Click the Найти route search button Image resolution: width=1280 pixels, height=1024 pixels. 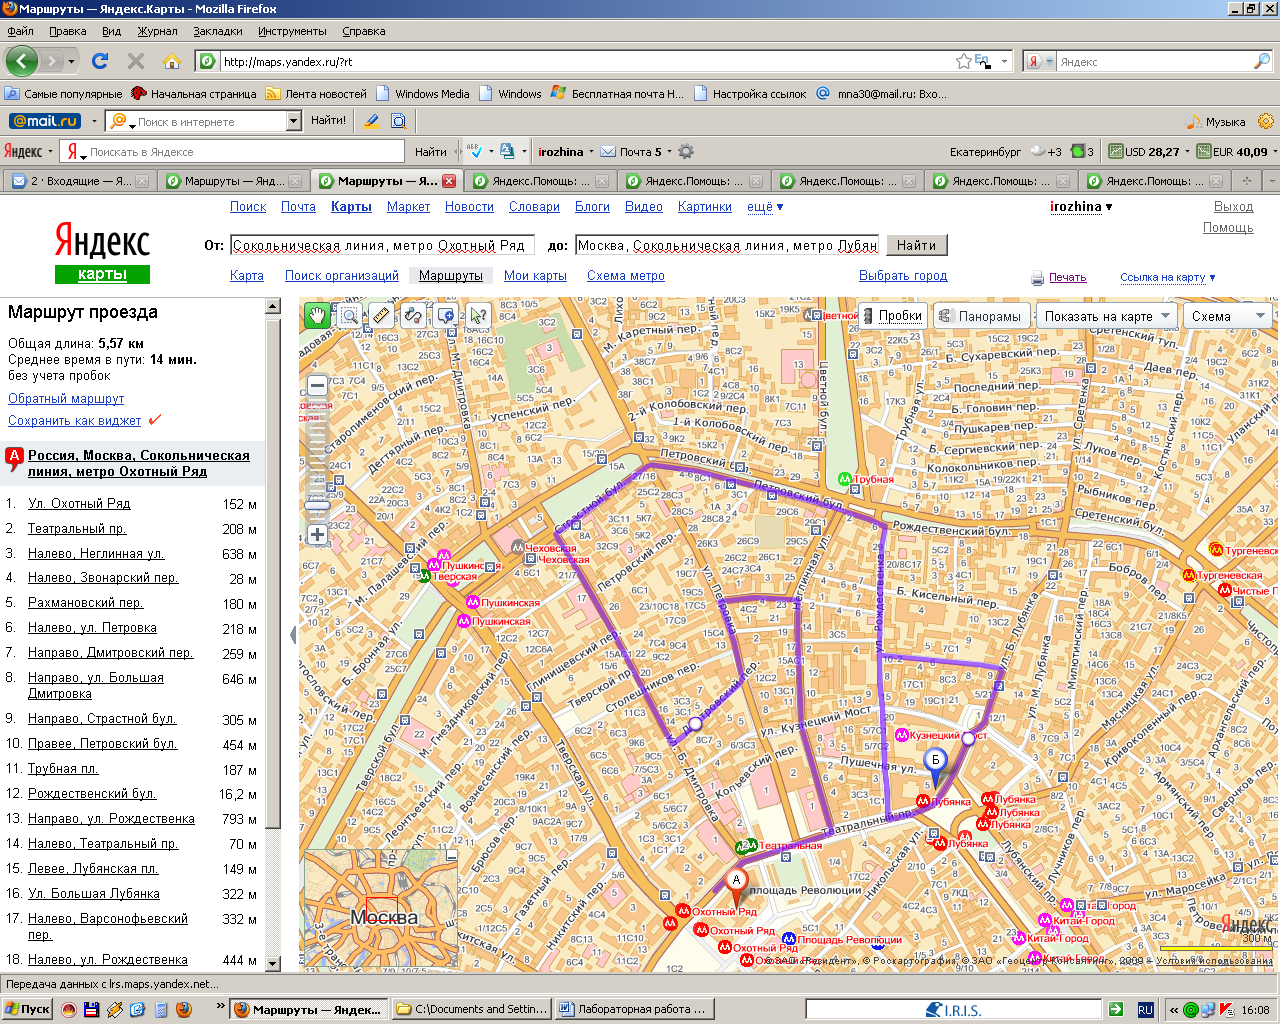point(916,245)
